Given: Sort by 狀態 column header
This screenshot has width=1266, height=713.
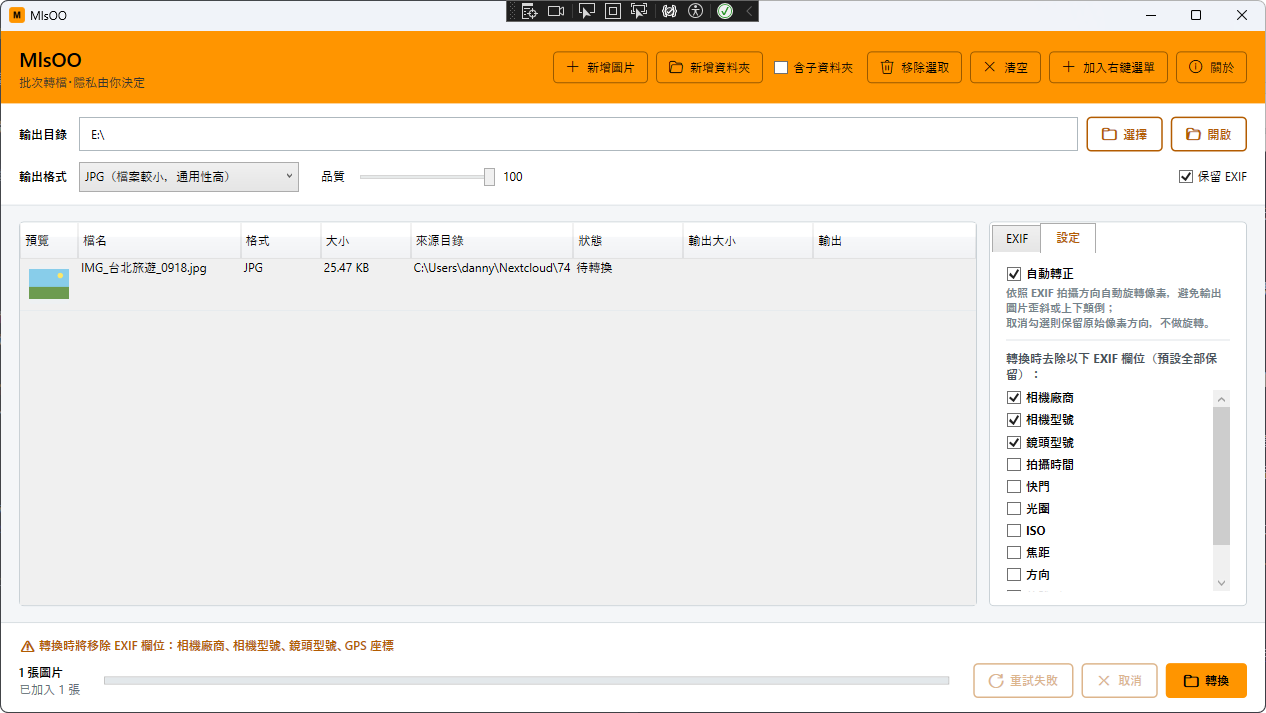Looking at the screenshot, I should click(628, 241).
